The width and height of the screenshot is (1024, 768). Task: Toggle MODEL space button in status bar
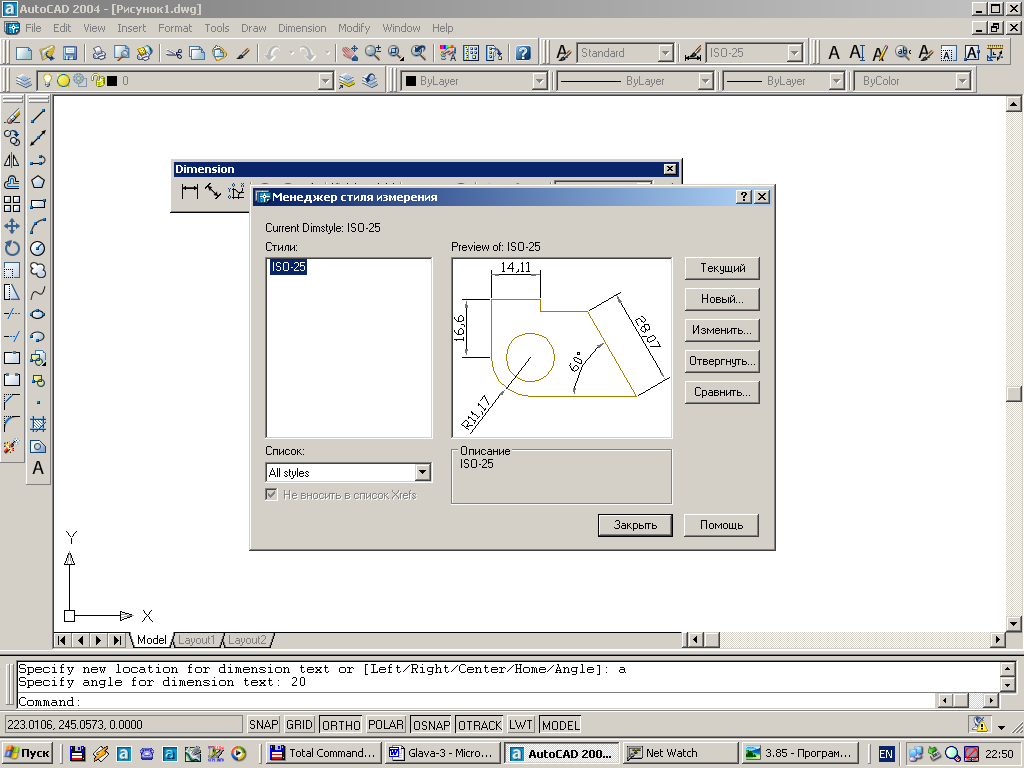click(560, 725)
